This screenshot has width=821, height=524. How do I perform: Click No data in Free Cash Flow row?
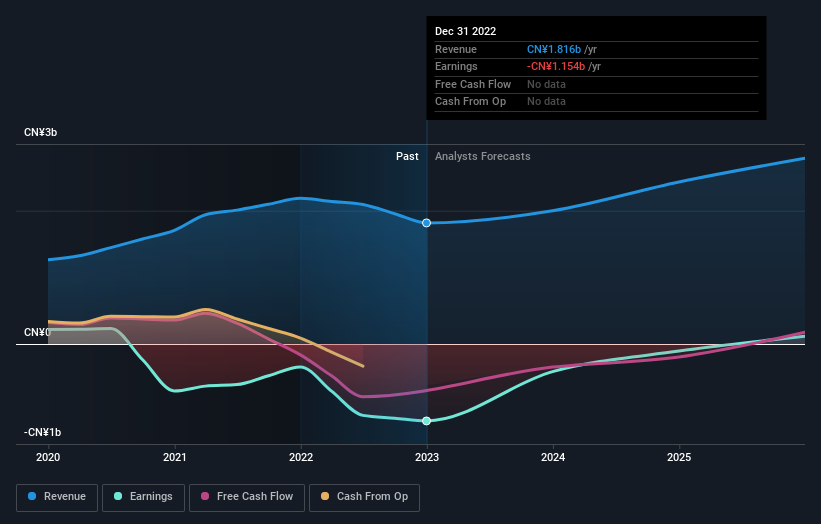click(x=546, y=84)
